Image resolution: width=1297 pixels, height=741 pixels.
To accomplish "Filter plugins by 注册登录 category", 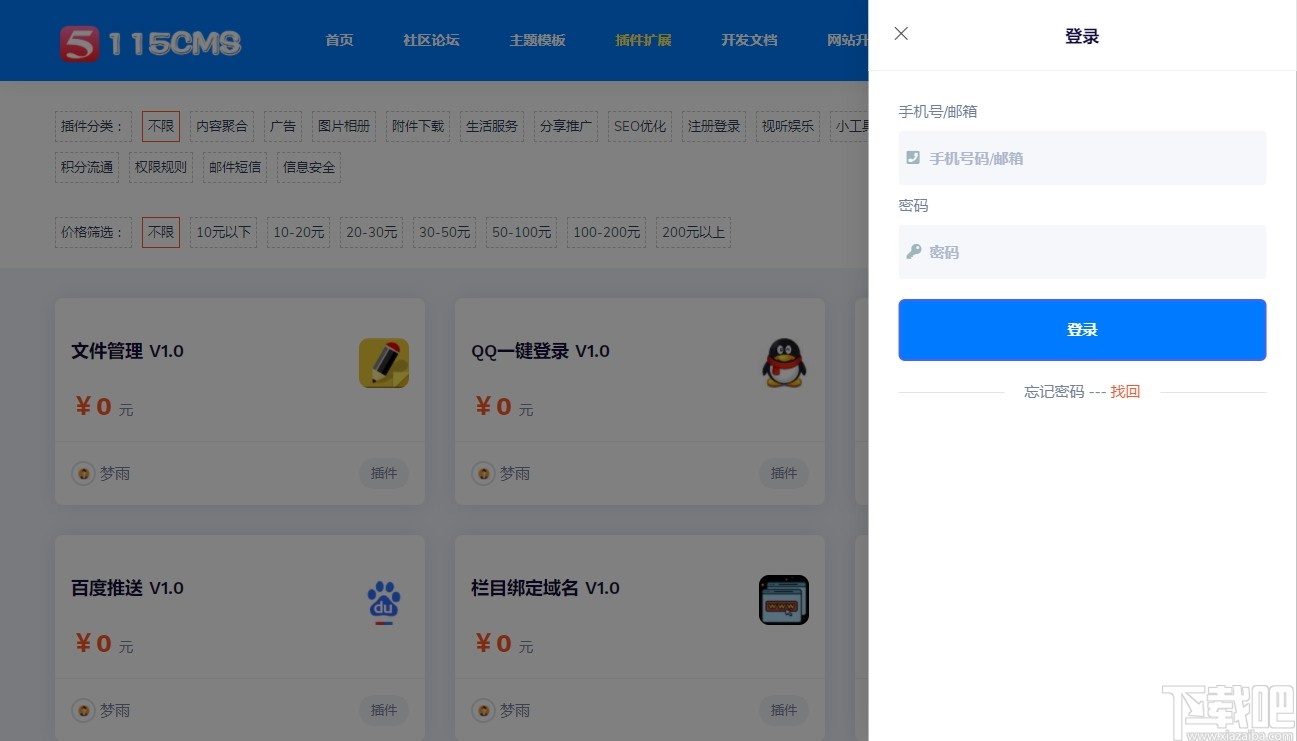I will pos(714,126).
